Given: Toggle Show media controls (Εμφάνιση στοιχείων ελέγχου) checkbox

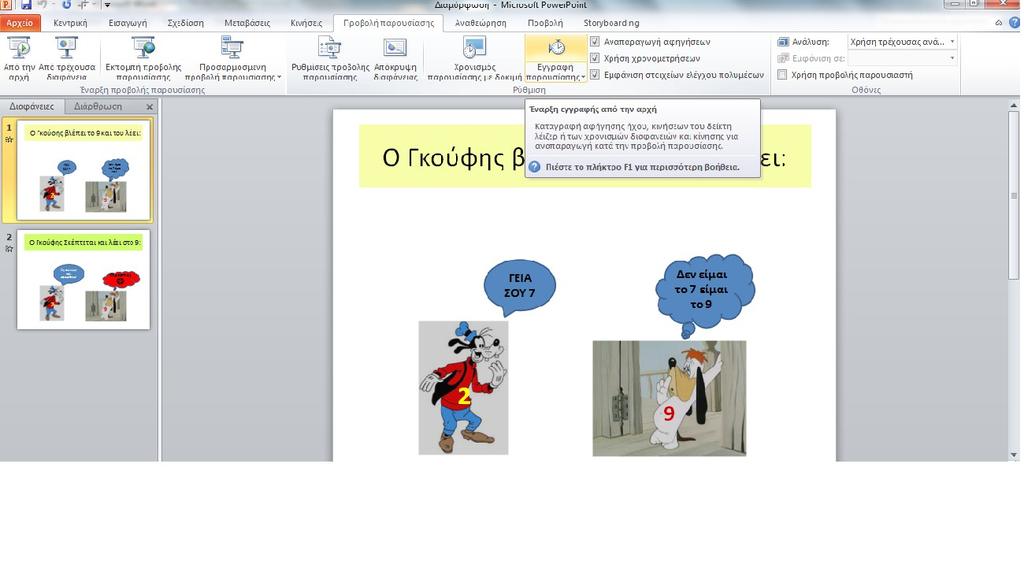Looking at the screenshot, I should click(x=595, y=74).
